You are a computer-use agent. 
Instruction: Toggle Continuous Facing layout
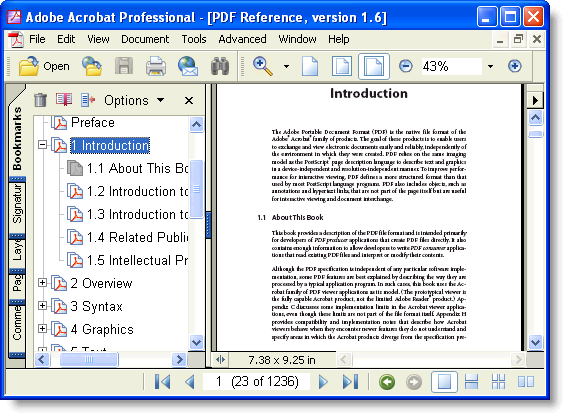pos(498,382)
